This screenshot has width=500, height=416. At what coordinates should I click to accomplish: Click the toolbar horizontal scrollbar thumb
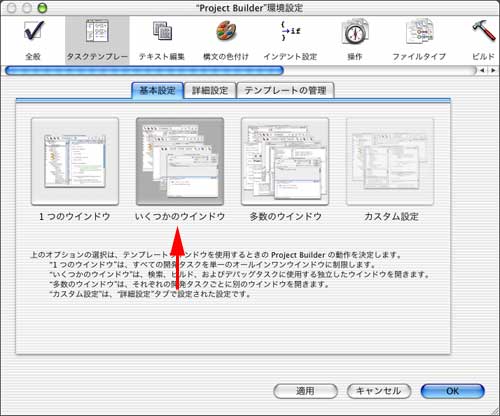tap(144, 70)
